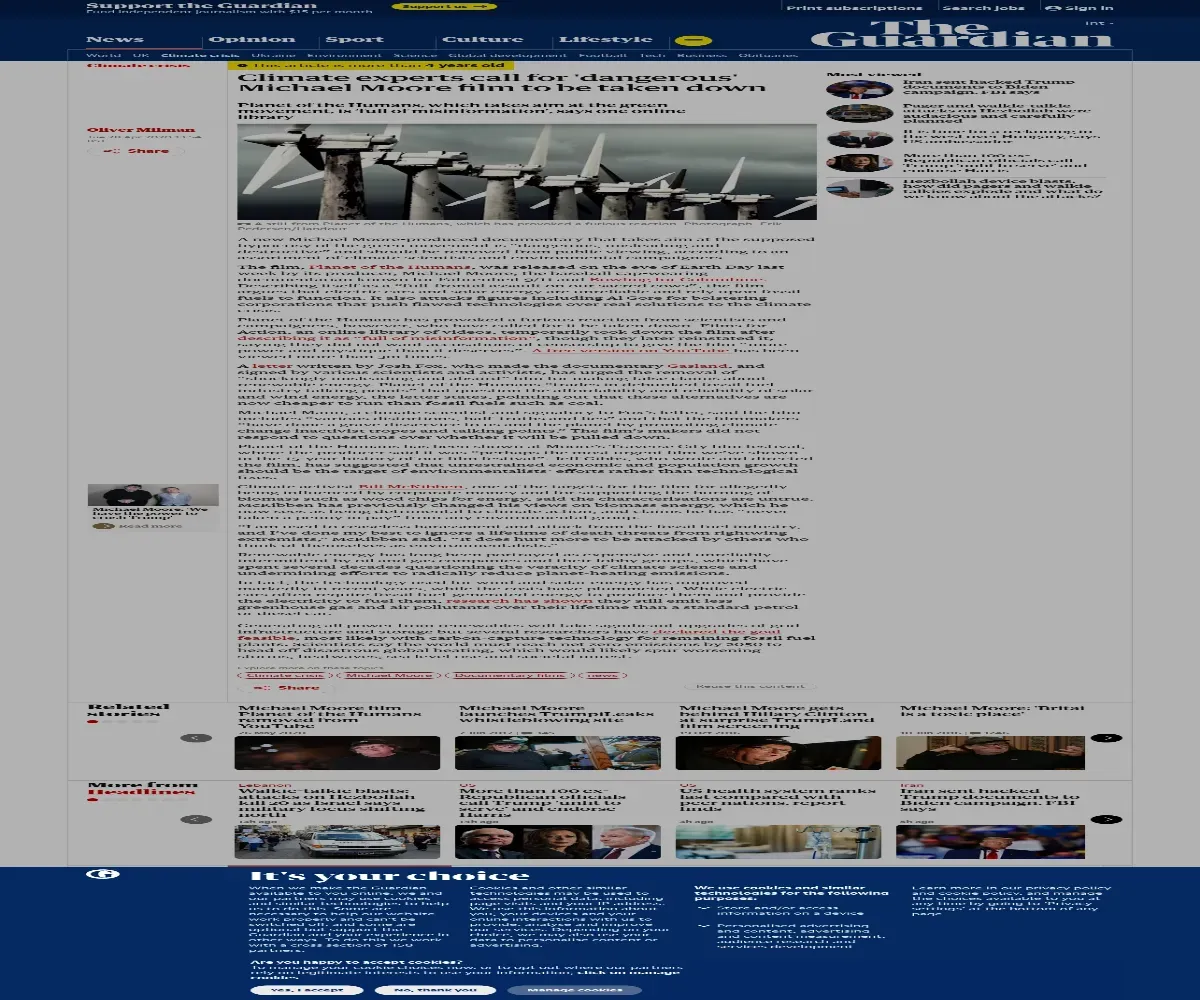This screenshot has height=1000, width=1200.
Task: Click previous arrow in More from Headlines carousel
Action: coord(196,819)
